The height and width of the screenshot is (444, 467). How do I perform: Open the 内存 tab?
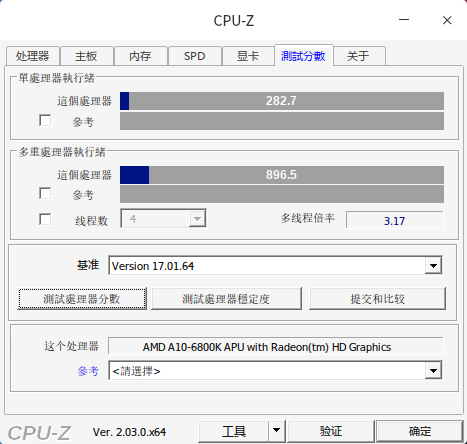pos(140,56)
